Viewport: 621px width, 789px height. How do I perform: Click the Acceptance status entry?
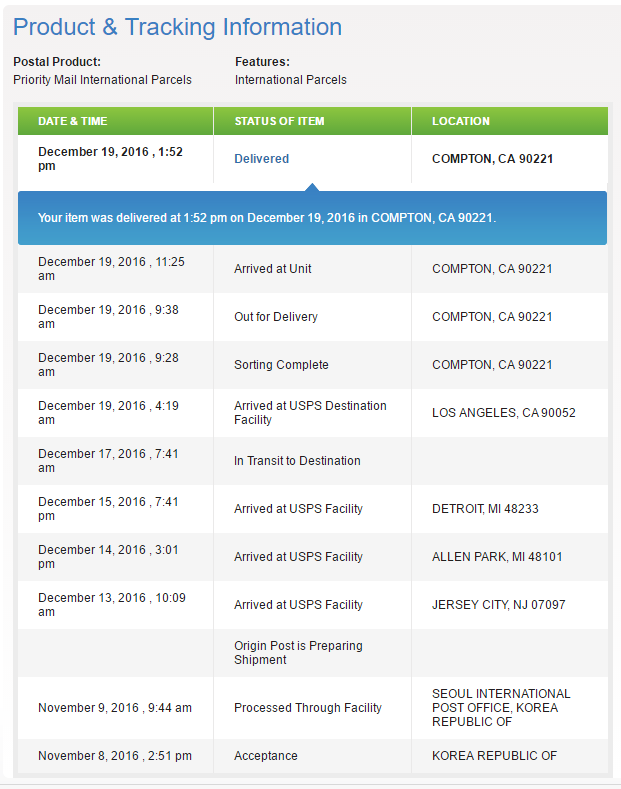[266, 756]
